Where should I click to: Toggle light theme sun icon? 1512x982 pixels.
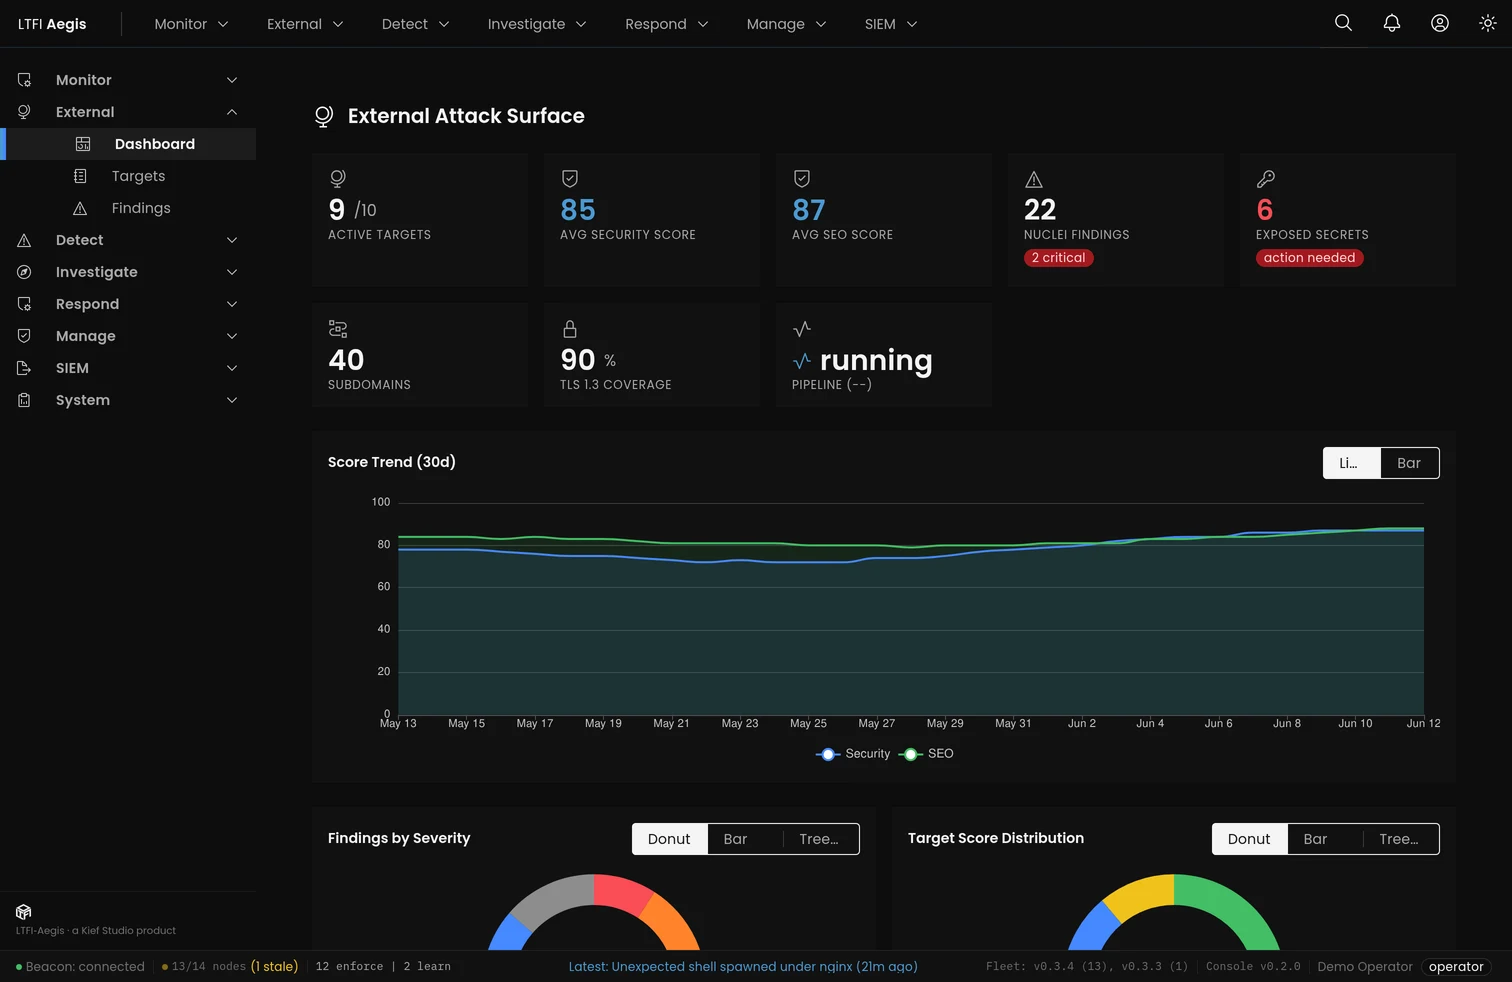pos(1487,23)
